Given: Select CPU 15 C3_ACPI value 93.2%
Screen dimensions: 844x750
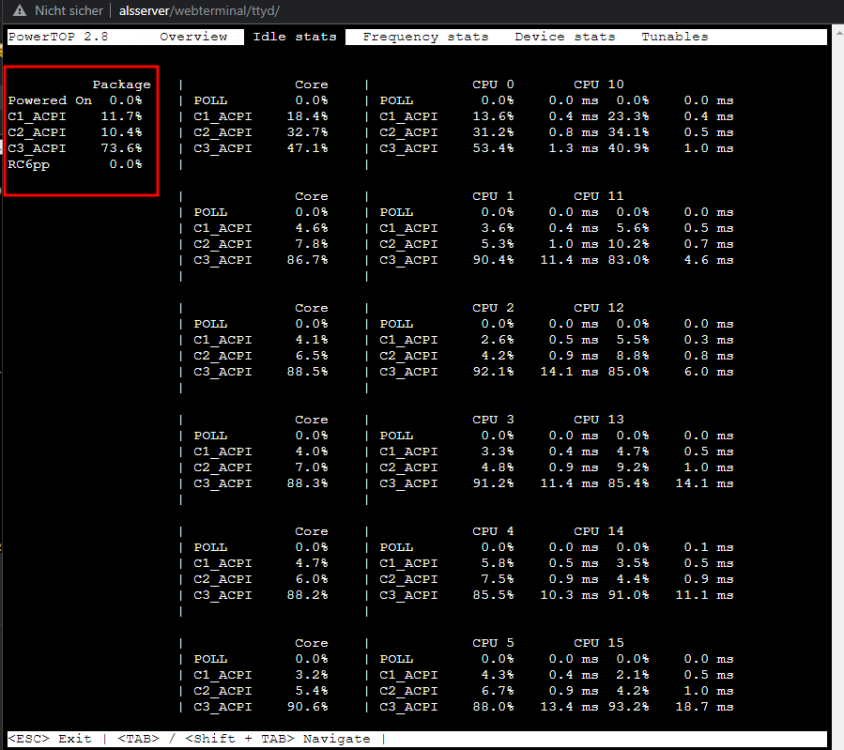Looking at the screenshot, I should [x=628, y=706].
